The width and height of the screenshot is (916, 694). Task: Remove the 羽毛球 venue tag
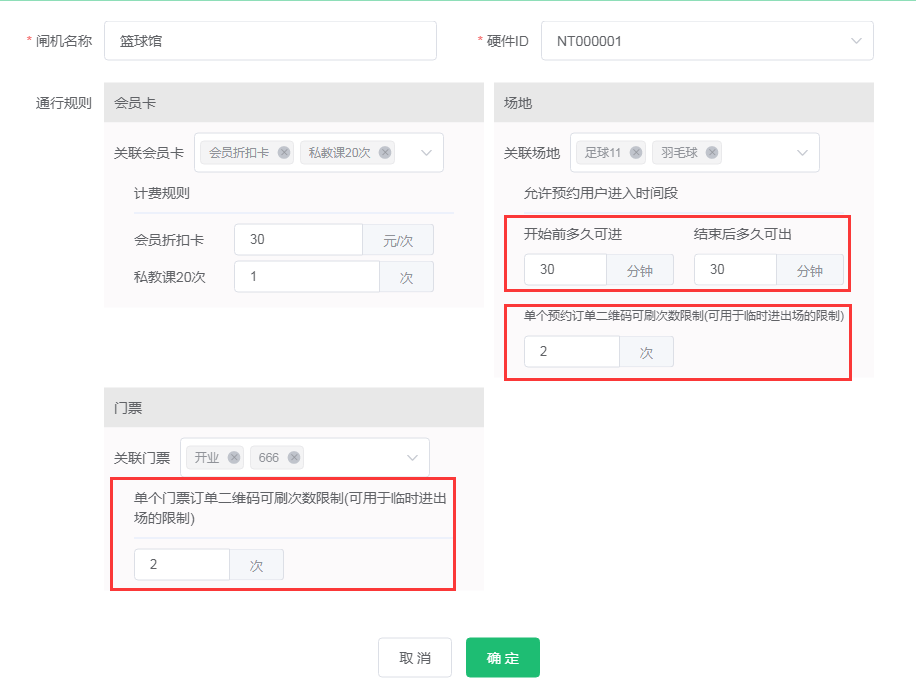[x=712, y=153]
